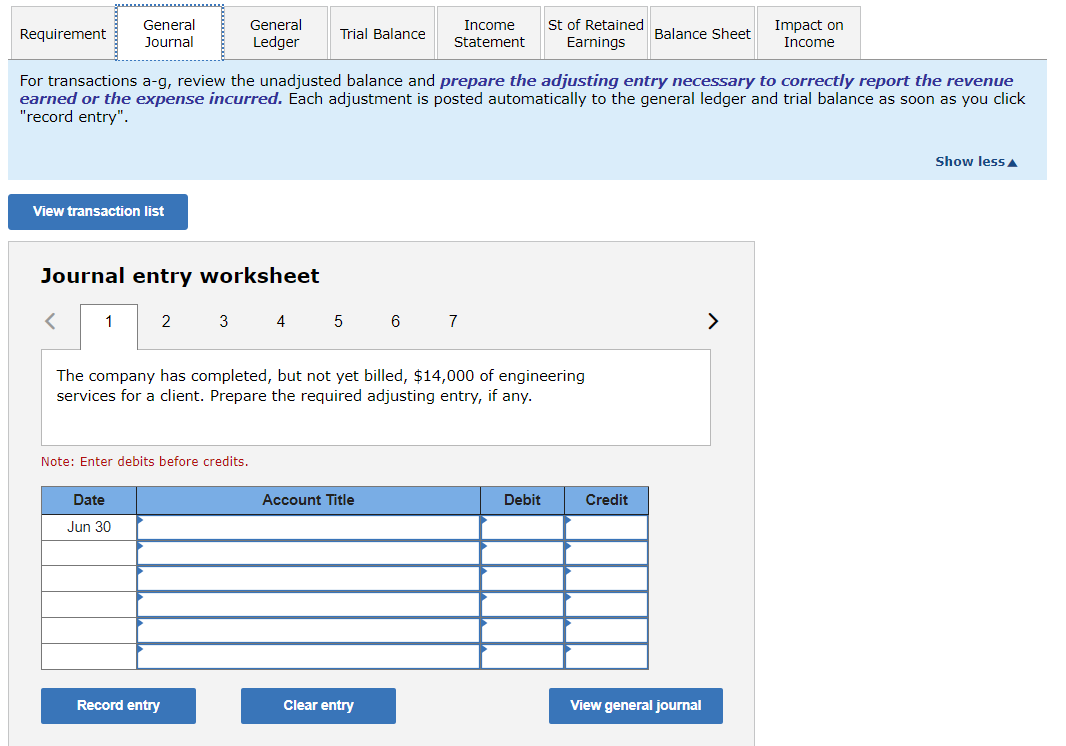Click Credit field in Jun 30 row

[x=606, y=528]
